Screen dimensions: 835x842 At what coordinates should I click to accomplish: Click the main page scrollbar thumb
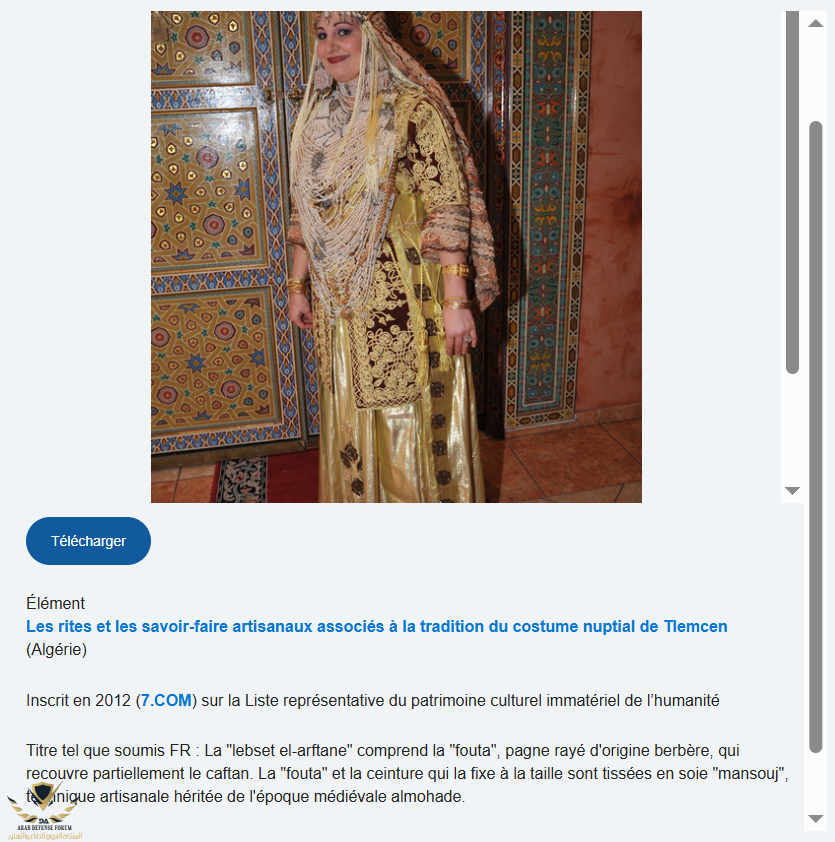tap(816, 437)
